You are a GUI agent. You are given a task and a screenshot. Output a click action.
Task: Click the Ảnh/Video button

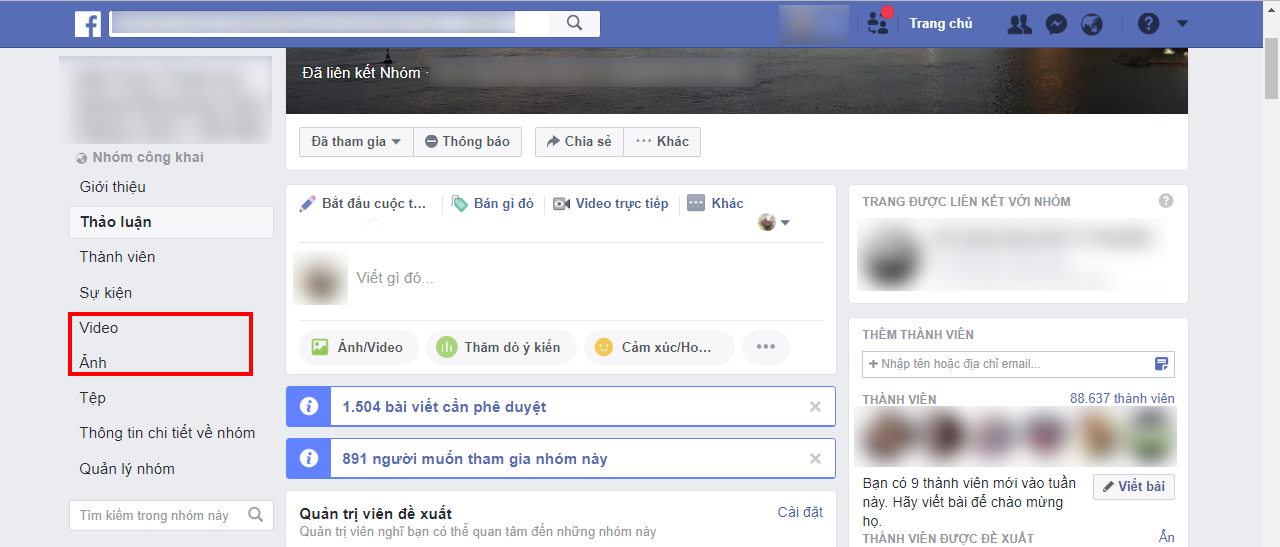[358, 347]
